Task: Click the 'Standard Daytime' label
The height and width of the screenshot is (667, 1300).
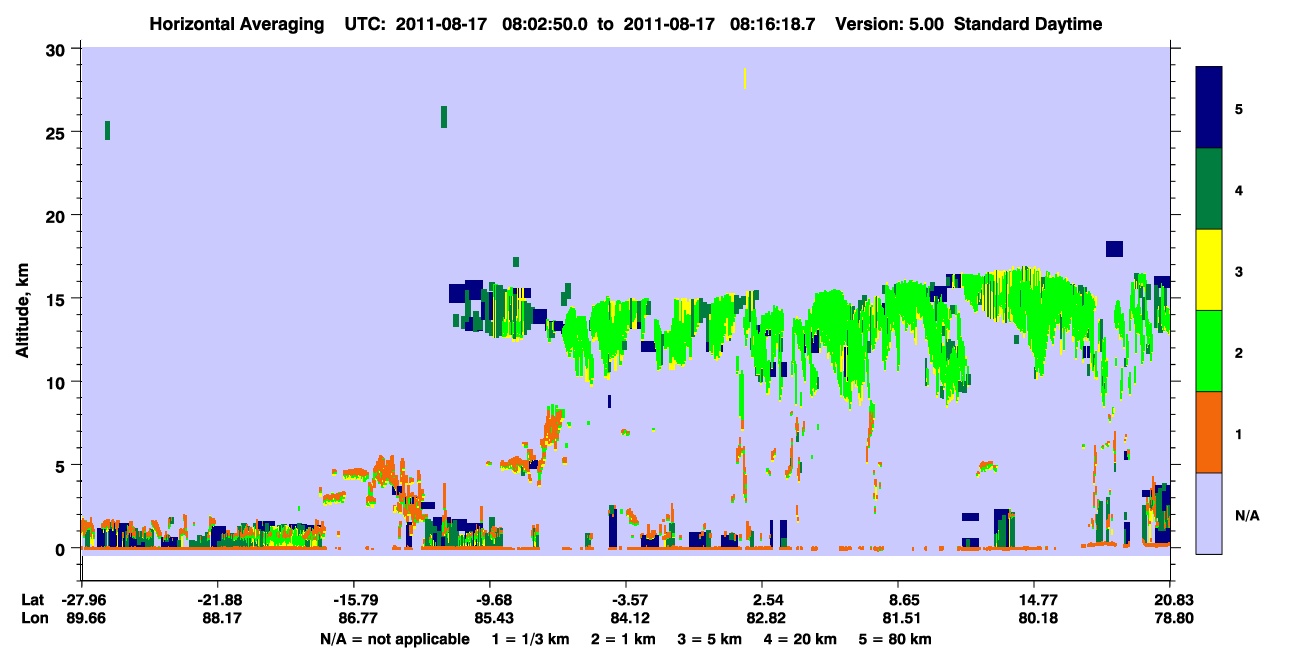Action: [x=1028, y=24]
